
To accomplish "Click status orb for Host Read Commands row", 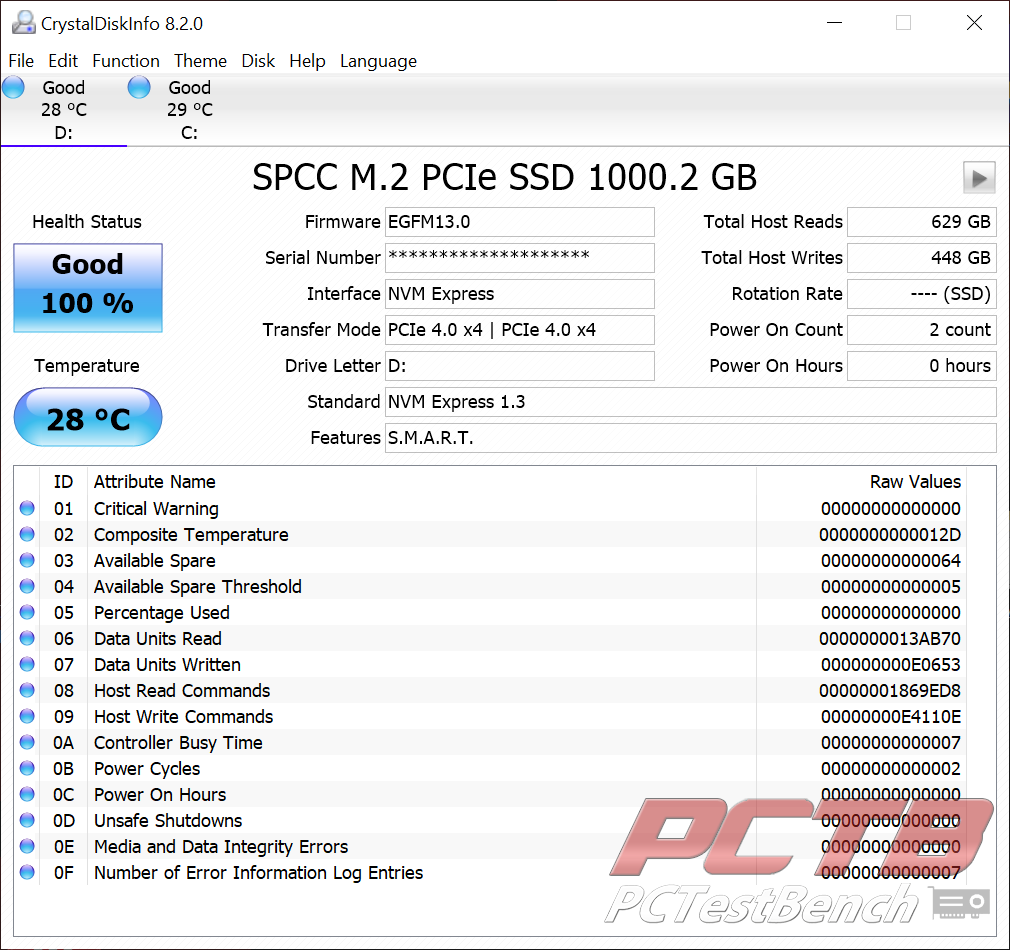I will 27,690.
